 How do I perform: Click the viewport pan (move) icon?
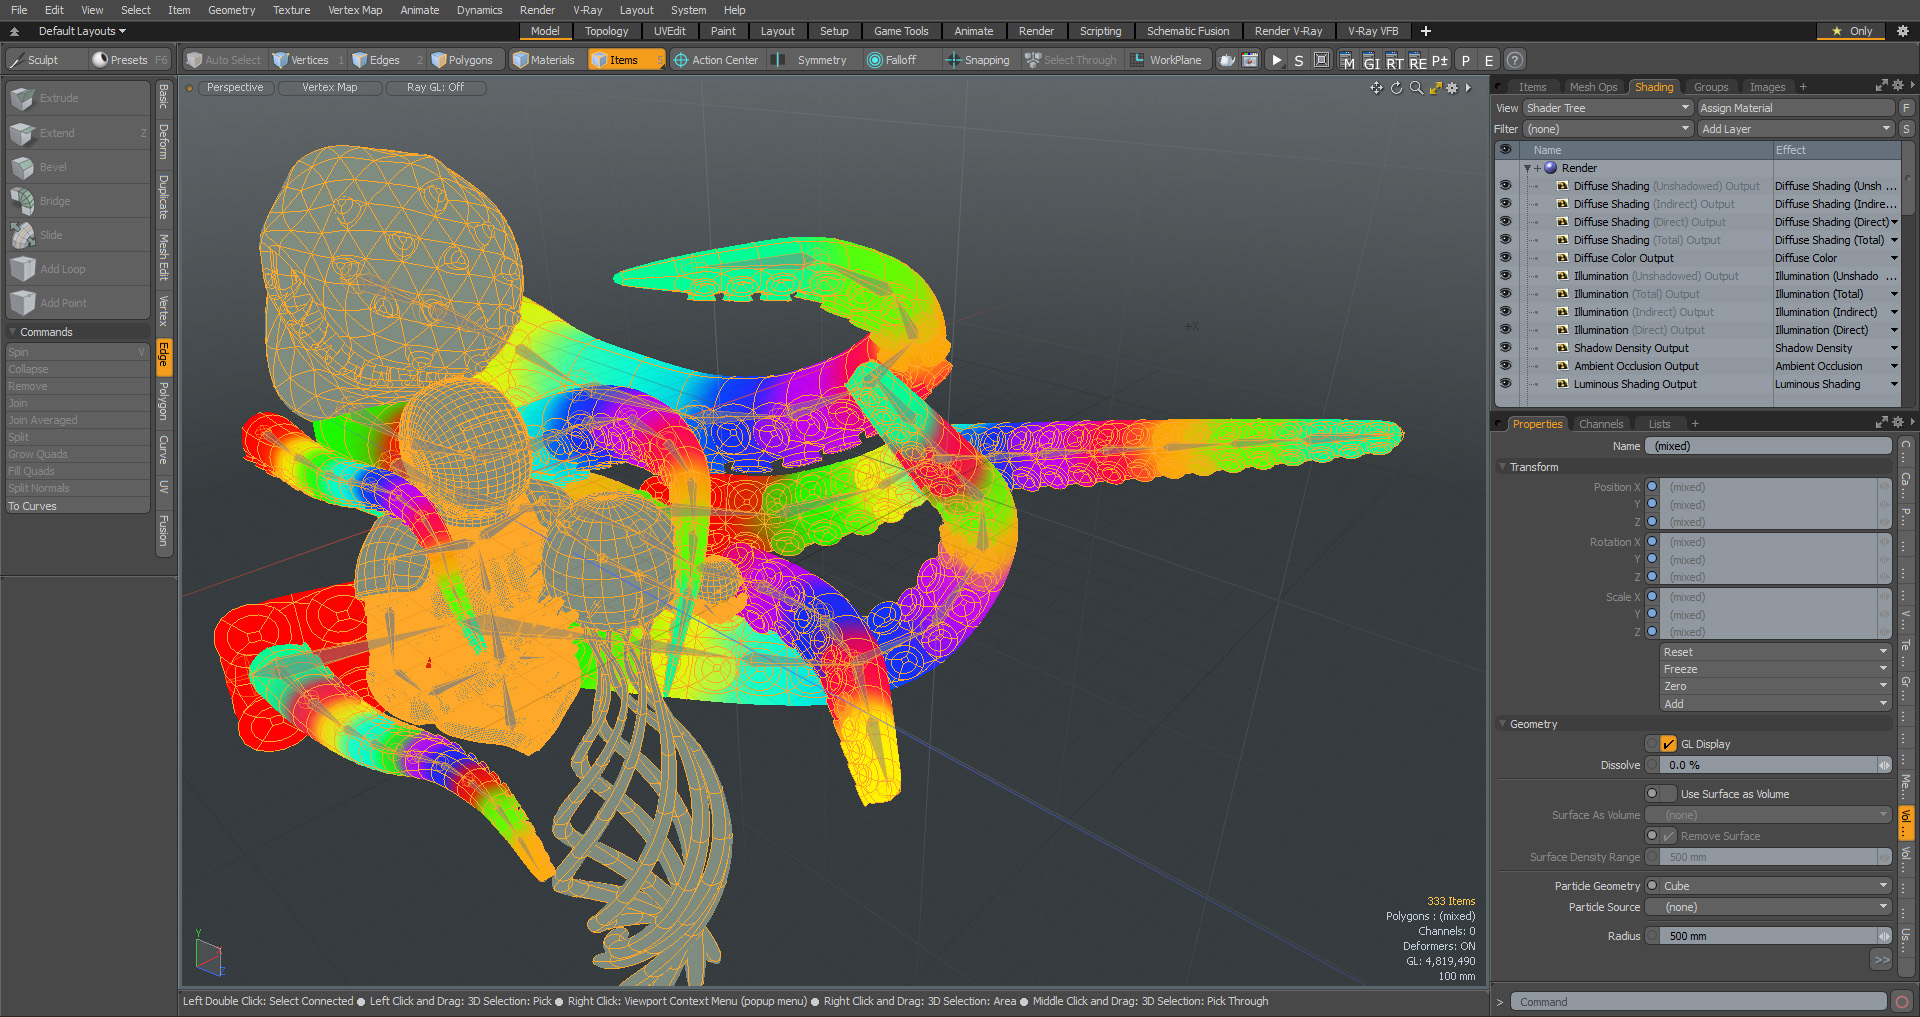coord(1377,88)
